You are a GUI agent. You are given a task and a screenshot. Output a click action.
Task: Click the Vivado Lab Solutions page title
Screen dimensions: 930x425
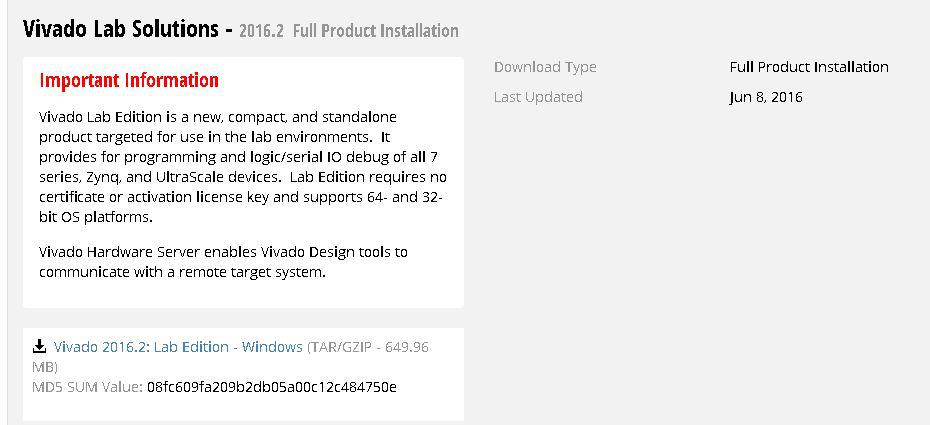pos(120,28)
